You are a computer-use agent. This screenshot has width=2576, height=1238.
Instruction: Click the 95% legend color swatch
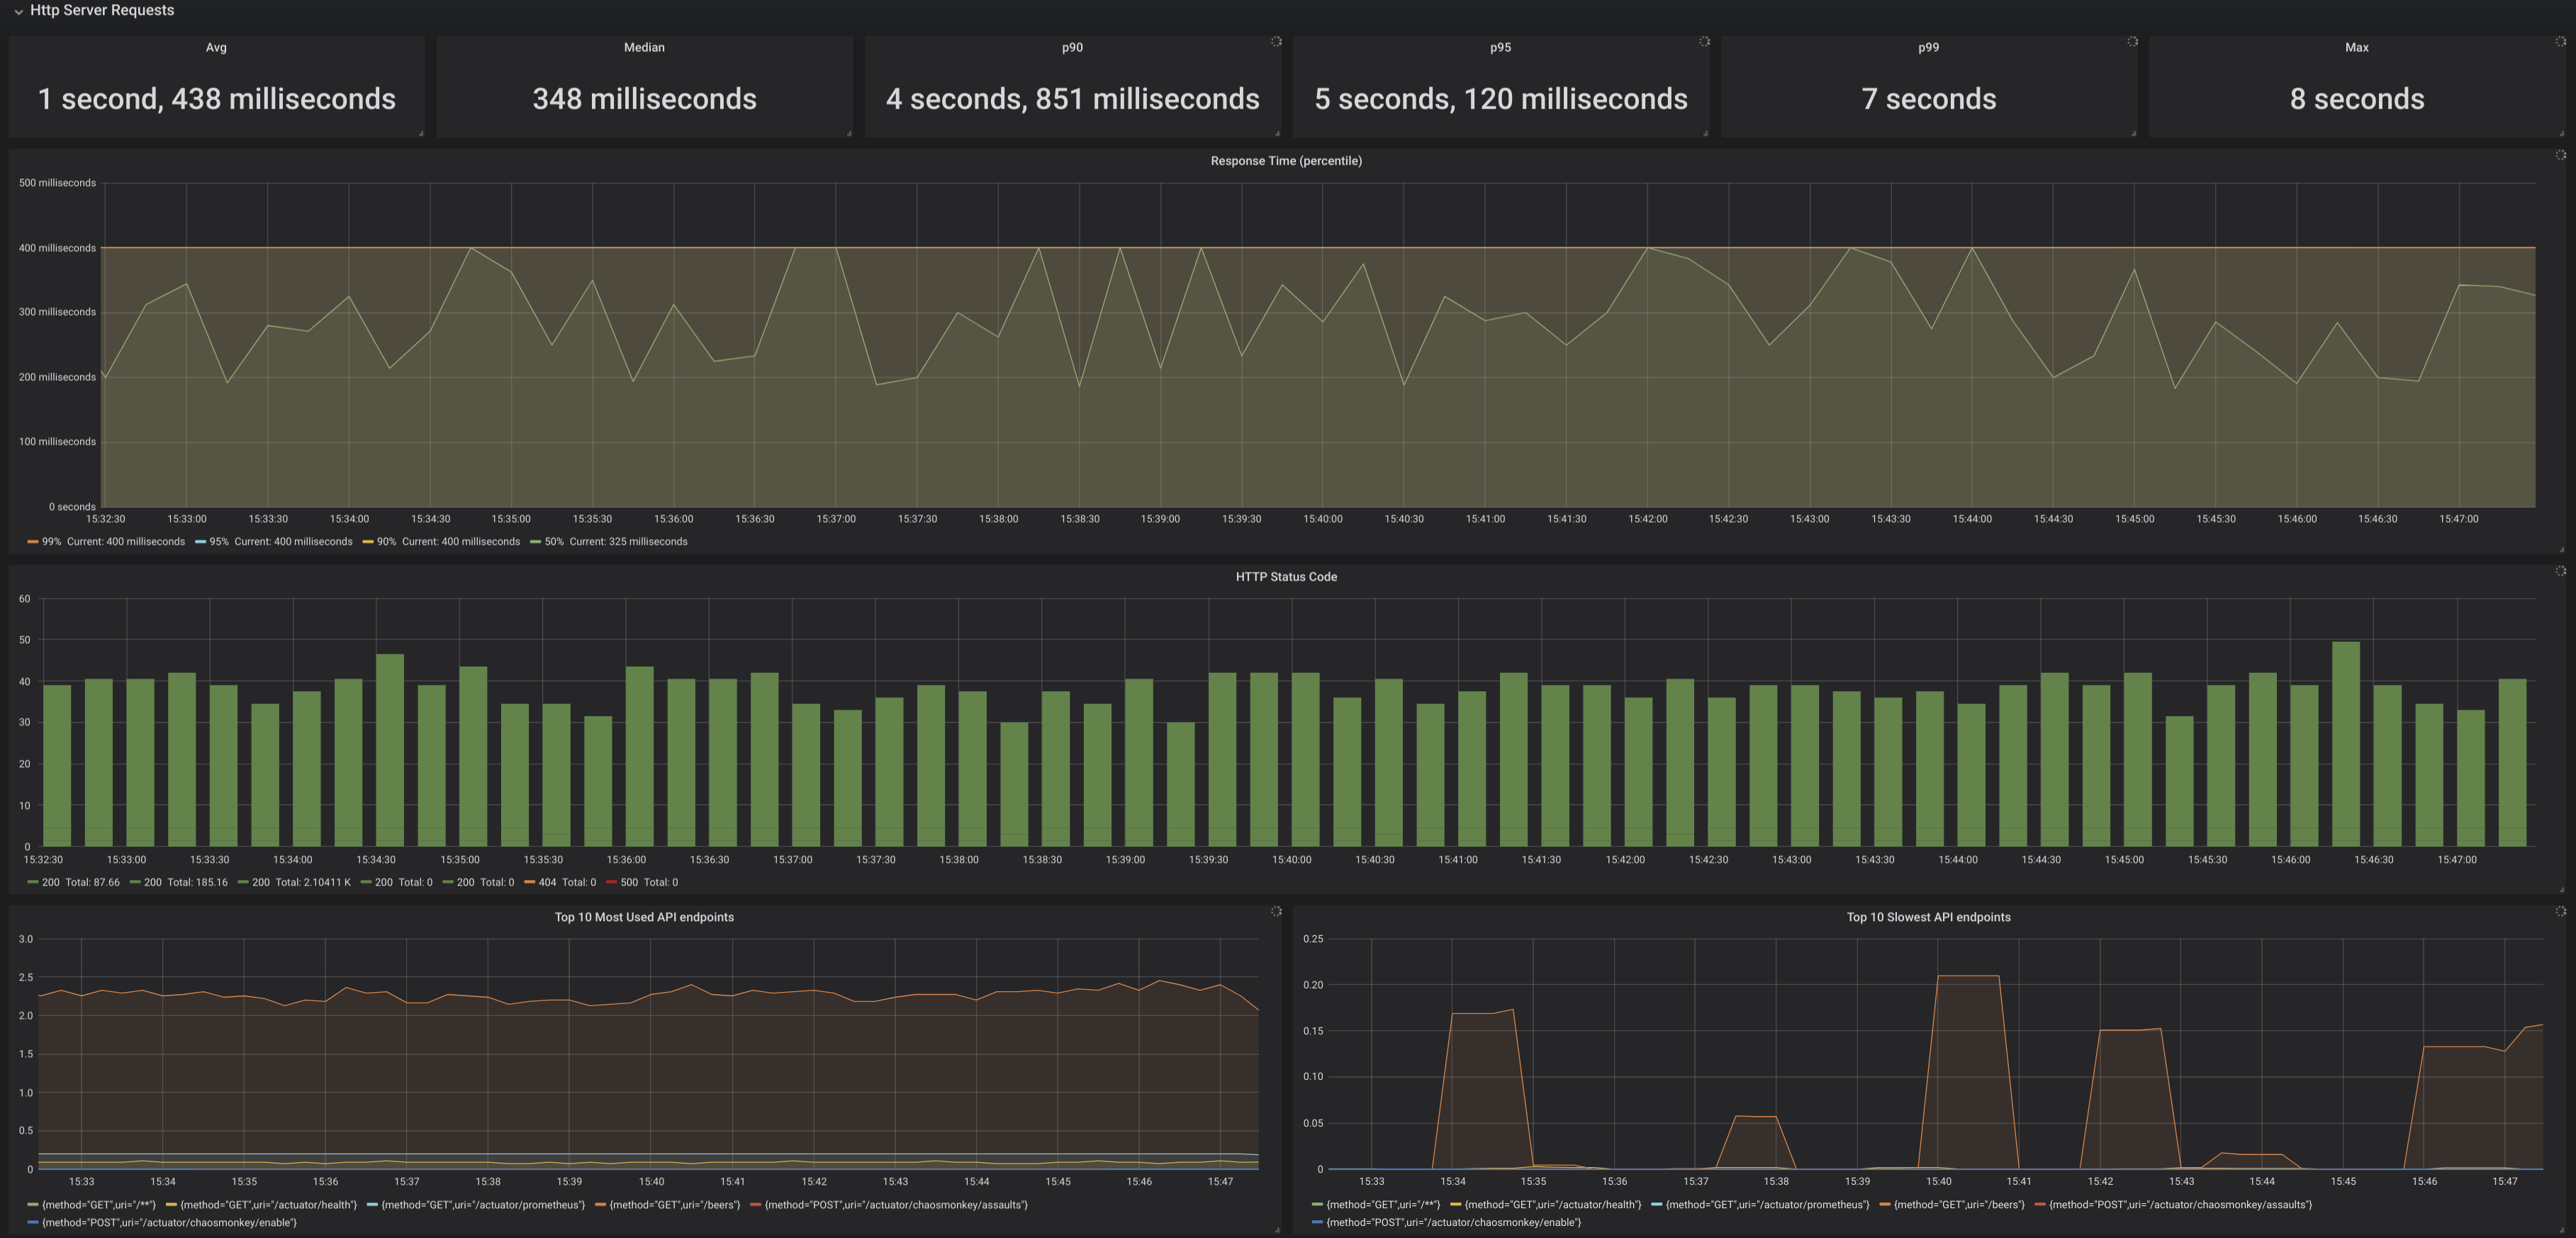[200, 542]
